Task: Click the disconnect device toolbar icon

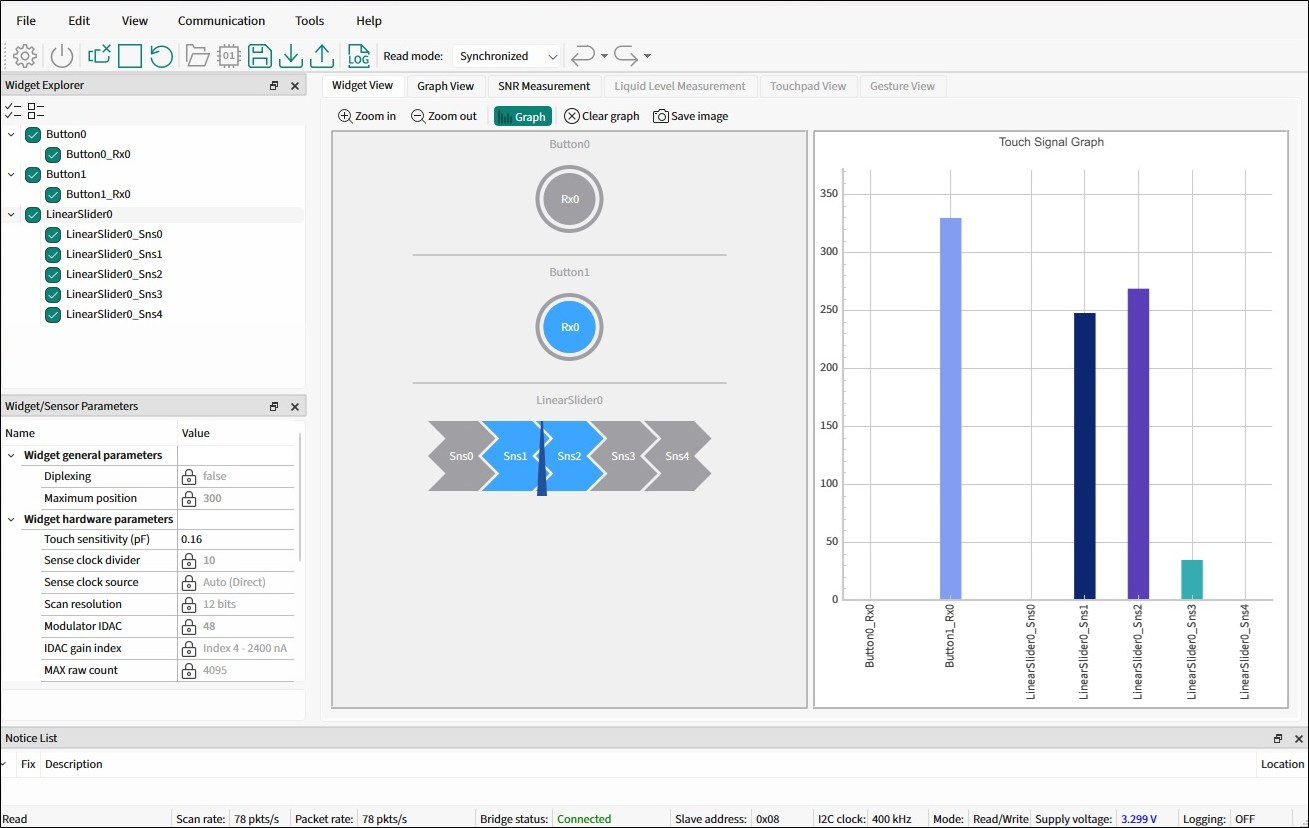Action: click(99, 56)
